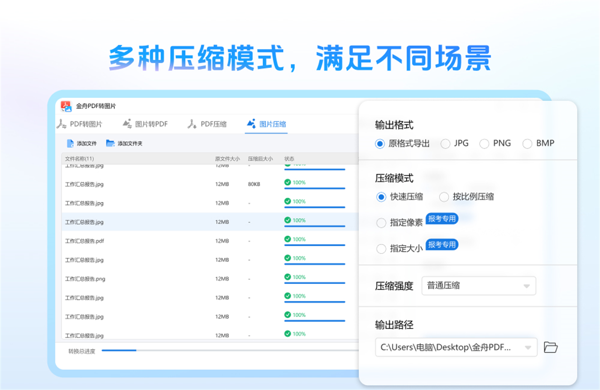Viewport: 600px width, 390px height.
Task: Choose JPG output format
Action: tap(454, 144)
